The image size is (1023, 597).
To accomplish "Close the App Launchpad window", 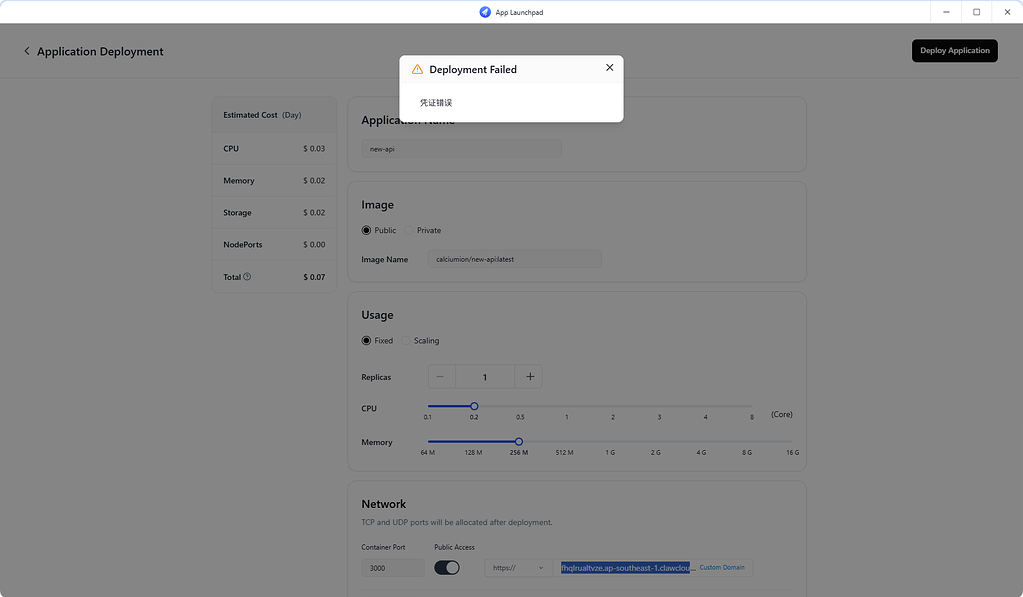I will 1007,12.
